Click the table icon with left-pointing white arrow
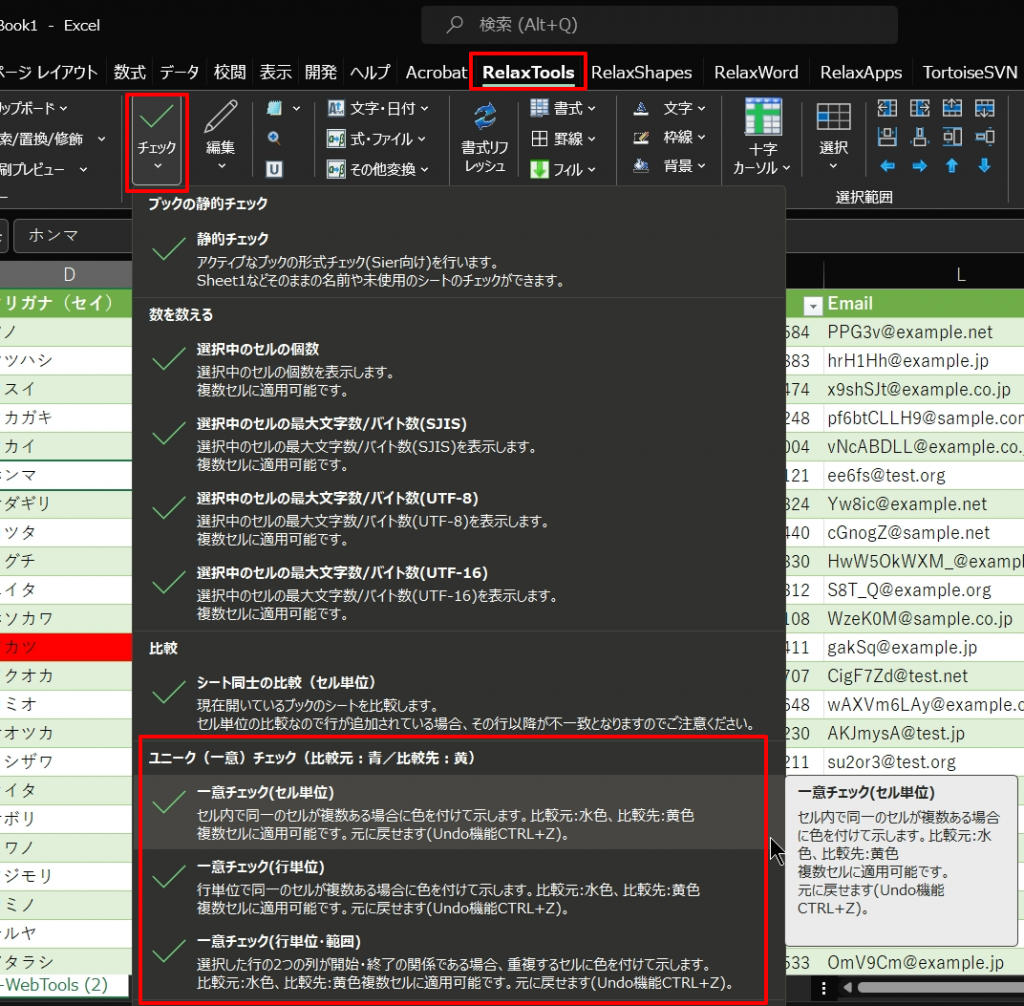The width and height of the screenshot is (1024, 1006). click(x=887, y=108)
